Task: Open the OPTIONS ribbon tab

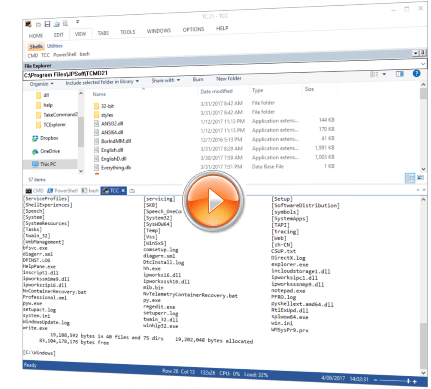Action: [193, 29]
